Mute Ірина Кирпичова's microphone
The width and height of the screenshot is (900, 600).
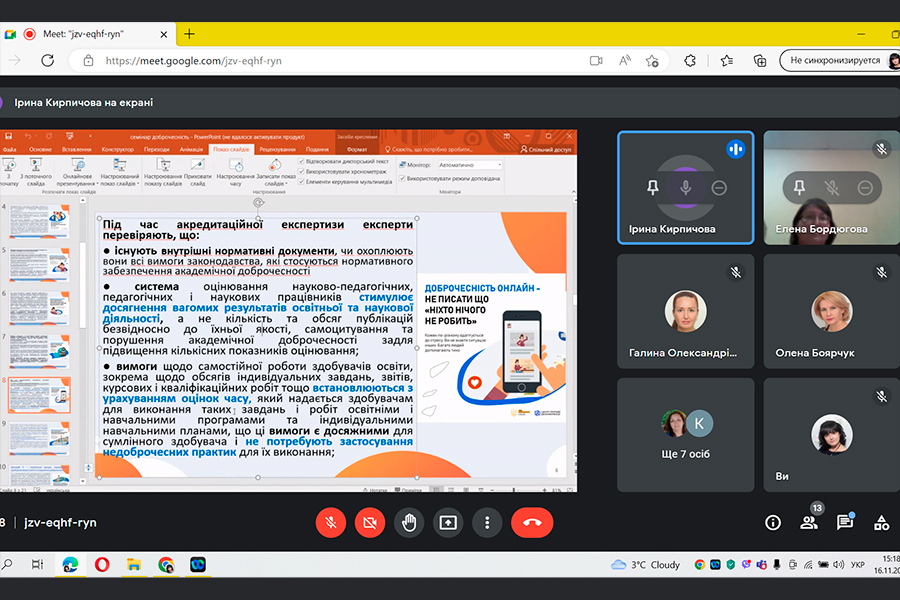[685, 188]
